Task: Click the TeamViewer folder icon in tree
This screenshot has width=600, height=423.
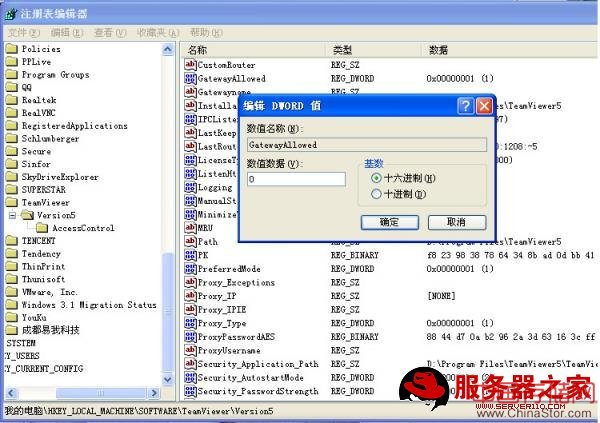Action: (x=12, y=202)
